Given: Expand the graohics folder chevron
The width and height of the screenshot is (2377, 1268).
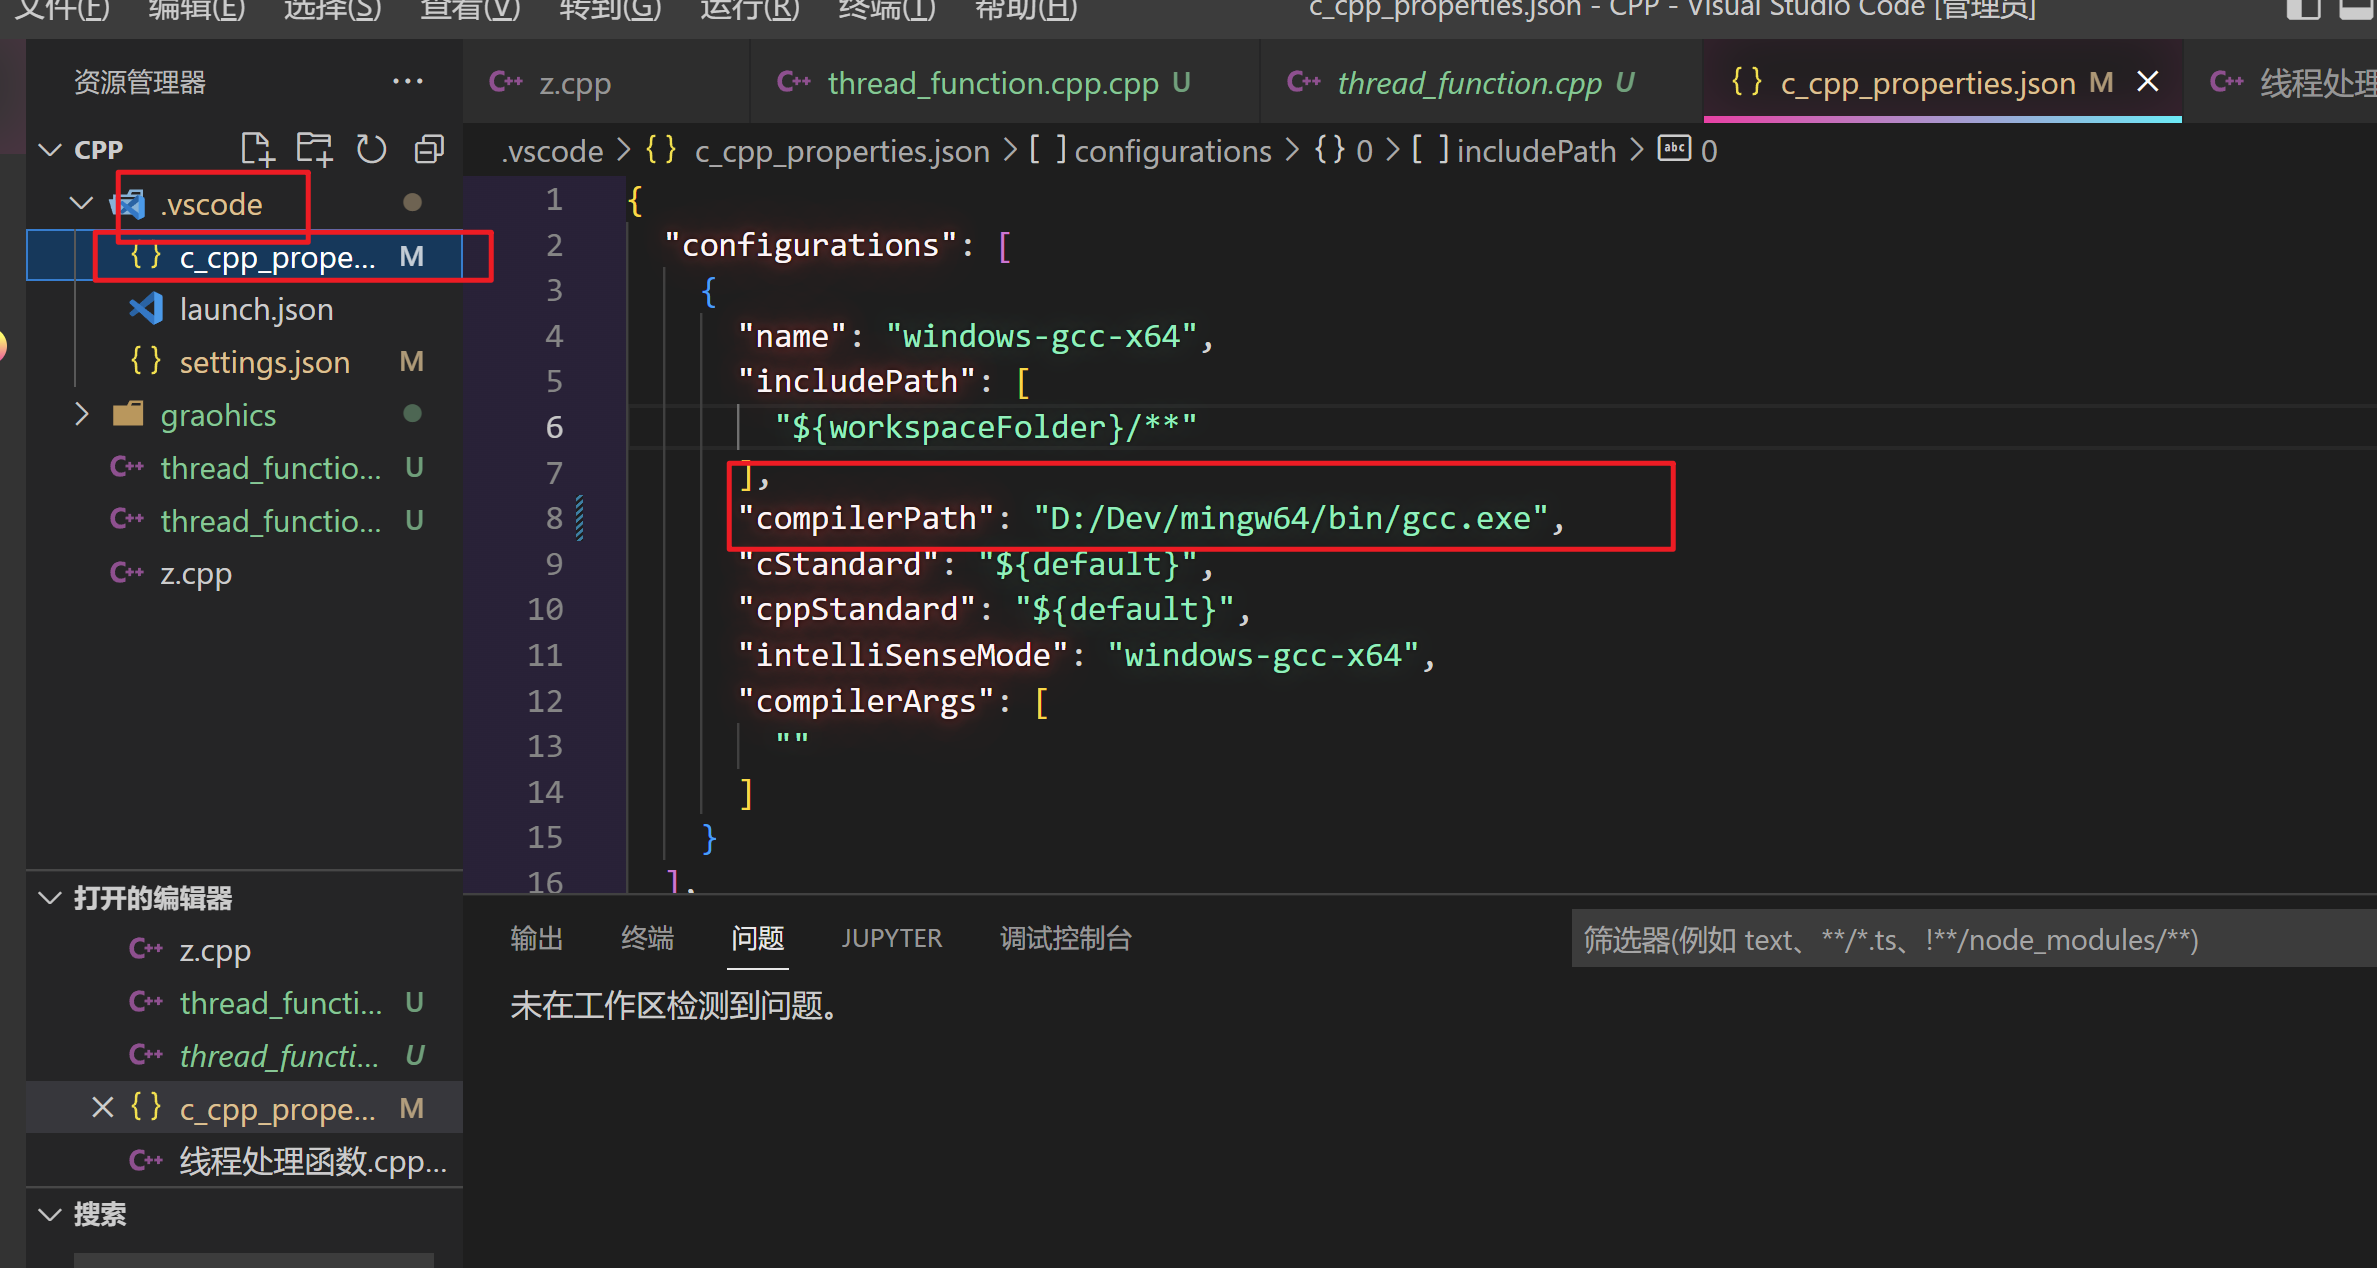Looking at the screenshot, I should pyautogui.click(x=82, y=414).
